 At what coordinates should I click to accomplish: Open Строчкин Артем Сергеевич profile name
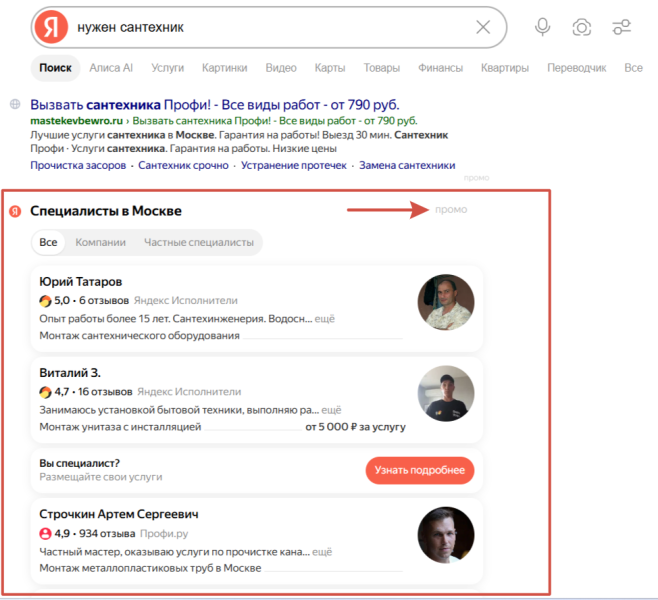pos(119,514)
